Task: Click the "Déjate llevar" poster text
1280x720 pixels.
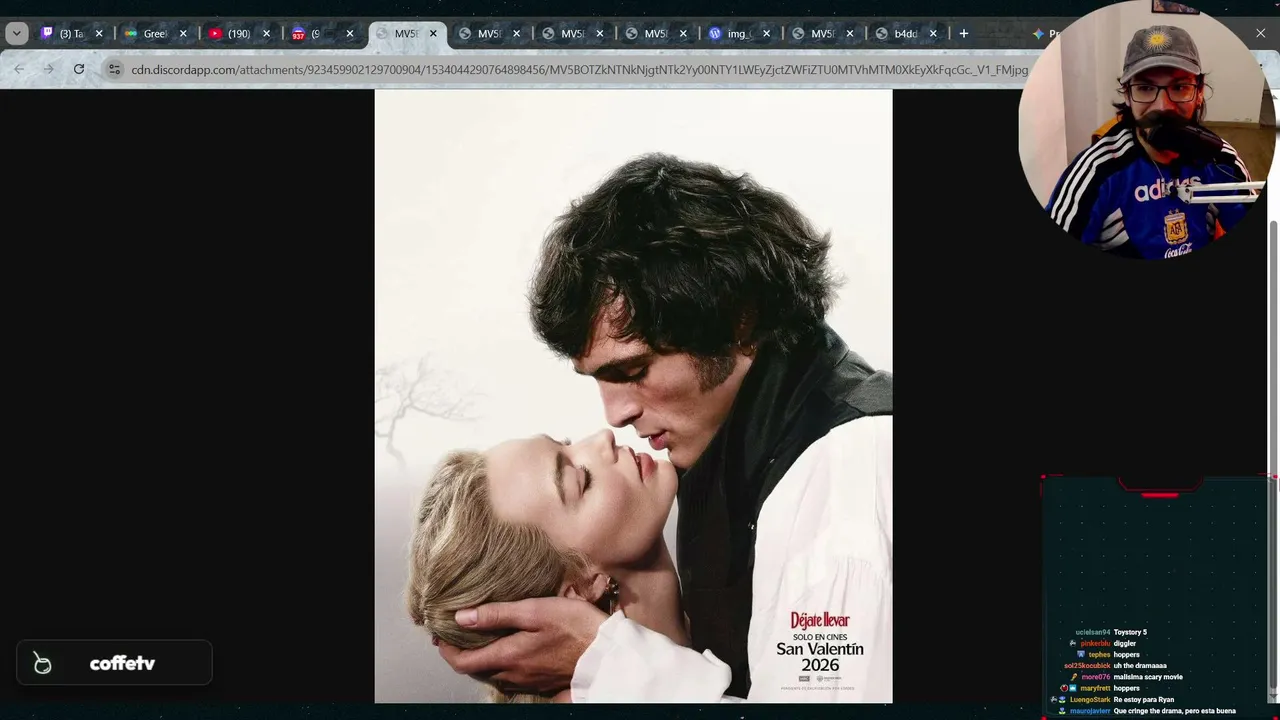Action: [x=820, y=621]
